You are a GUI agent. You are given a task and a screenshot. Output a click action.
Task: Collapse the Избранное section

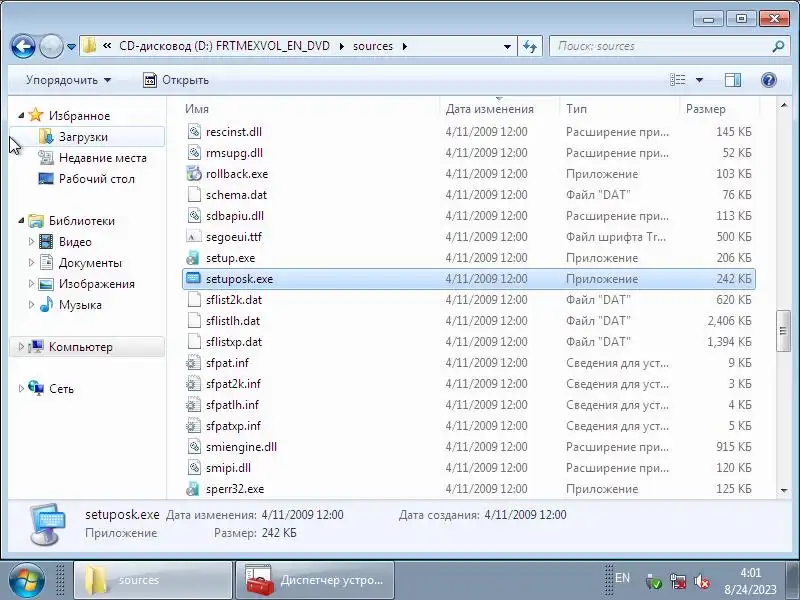pos(21,115)
